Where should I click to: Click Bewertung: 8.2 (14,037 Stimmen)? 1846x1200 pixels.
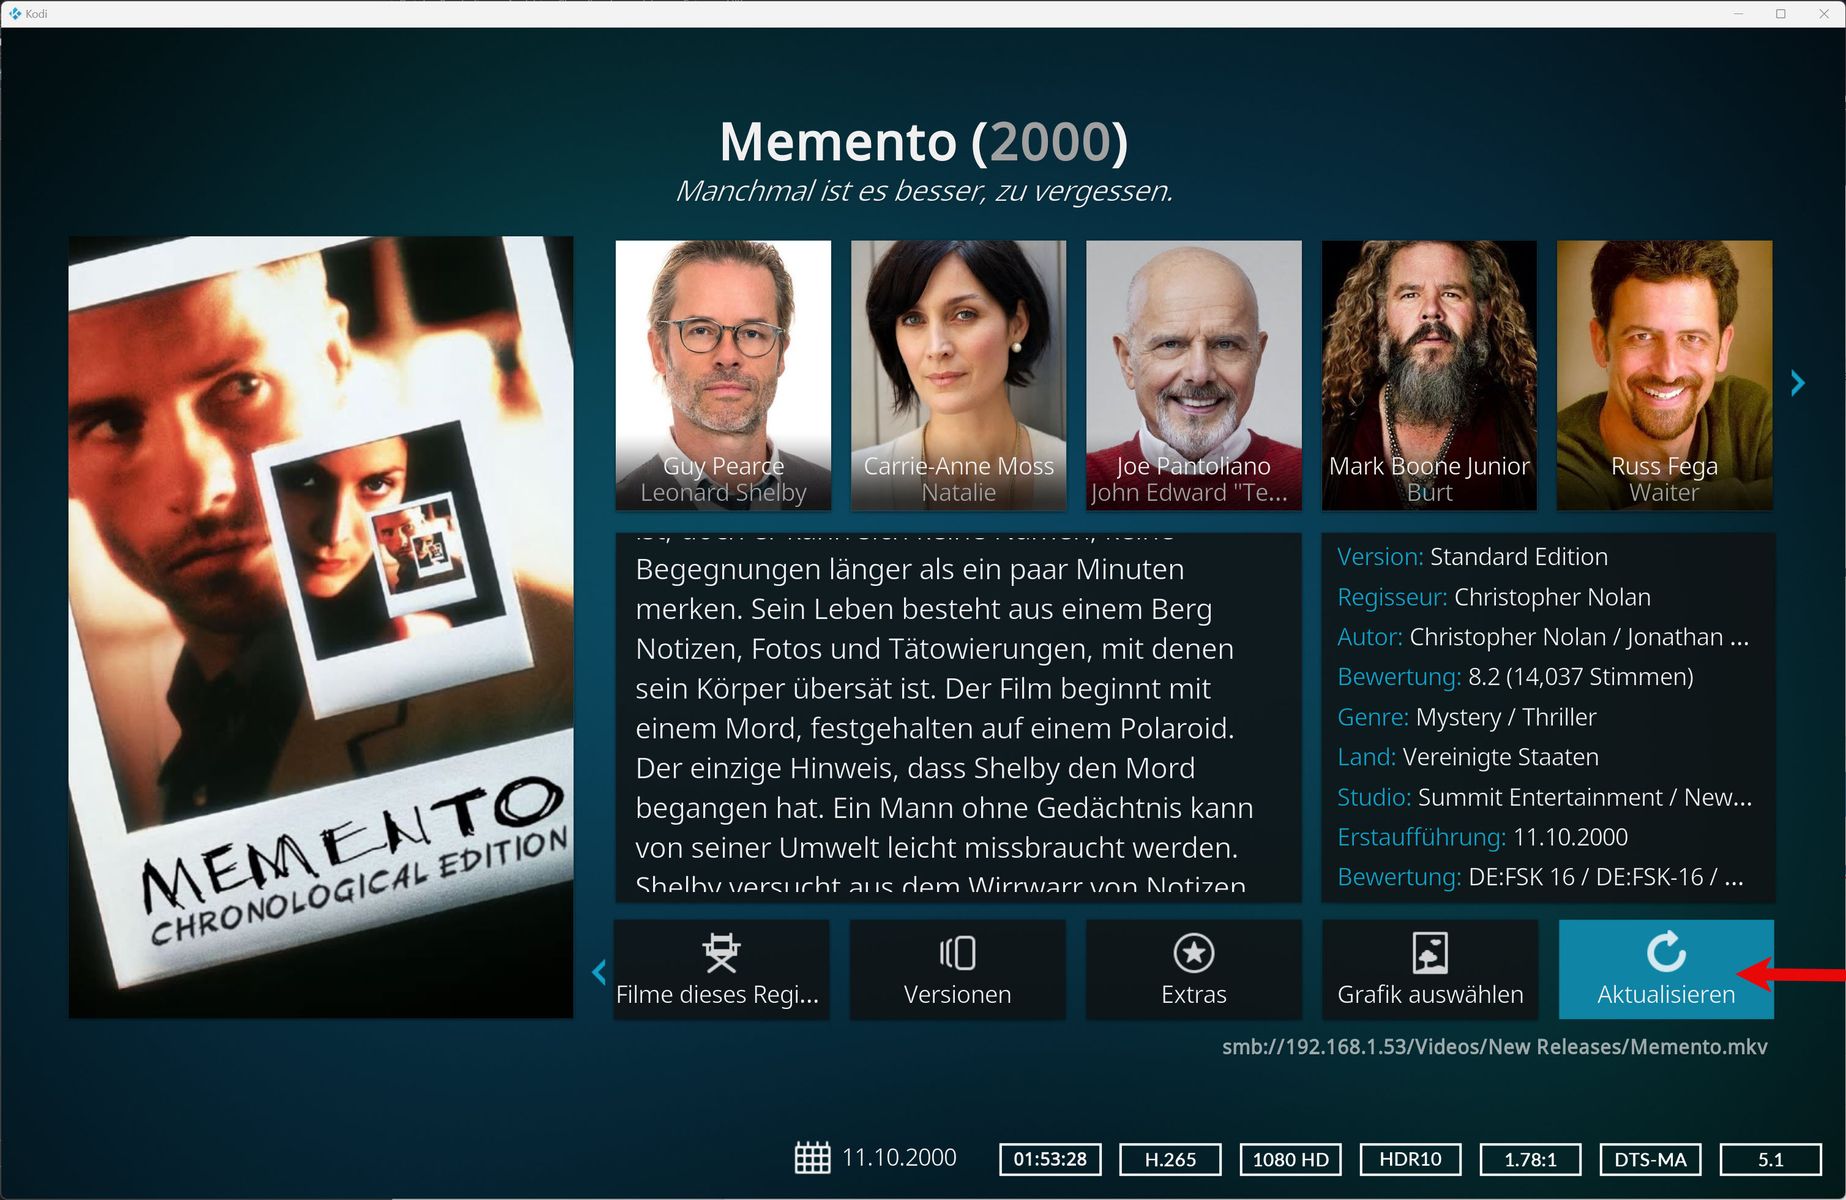pos(1515,677)
